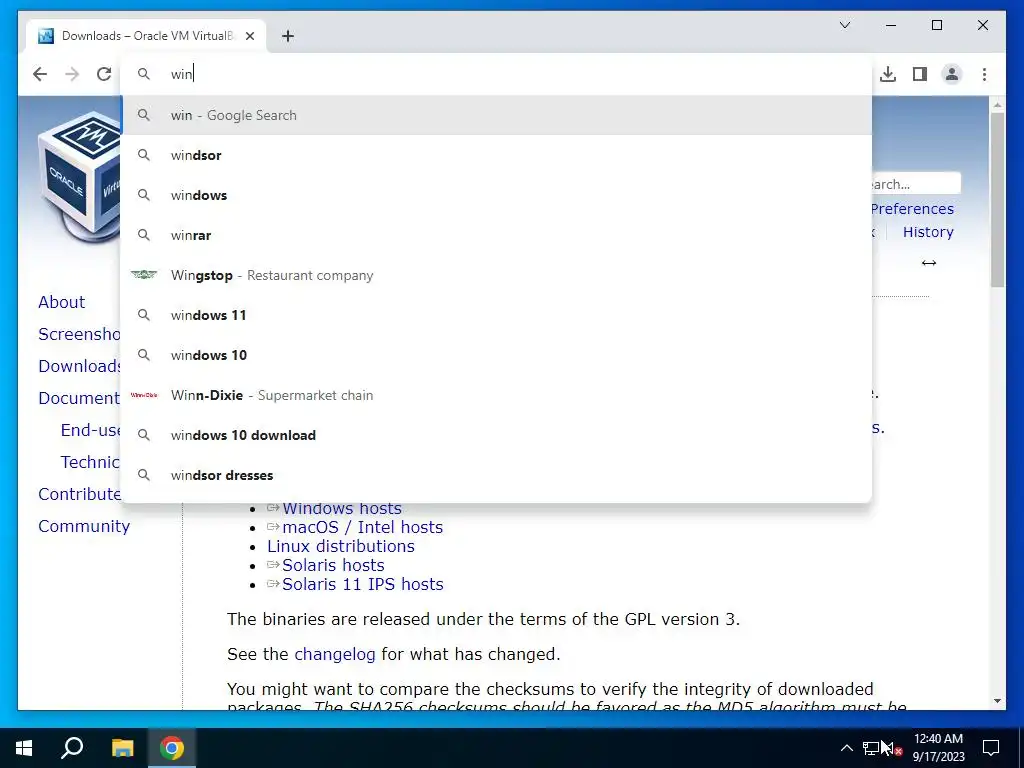Pick the 'windsor' suggestion
The image size is (1024, 768).
[x=496, y=155]
